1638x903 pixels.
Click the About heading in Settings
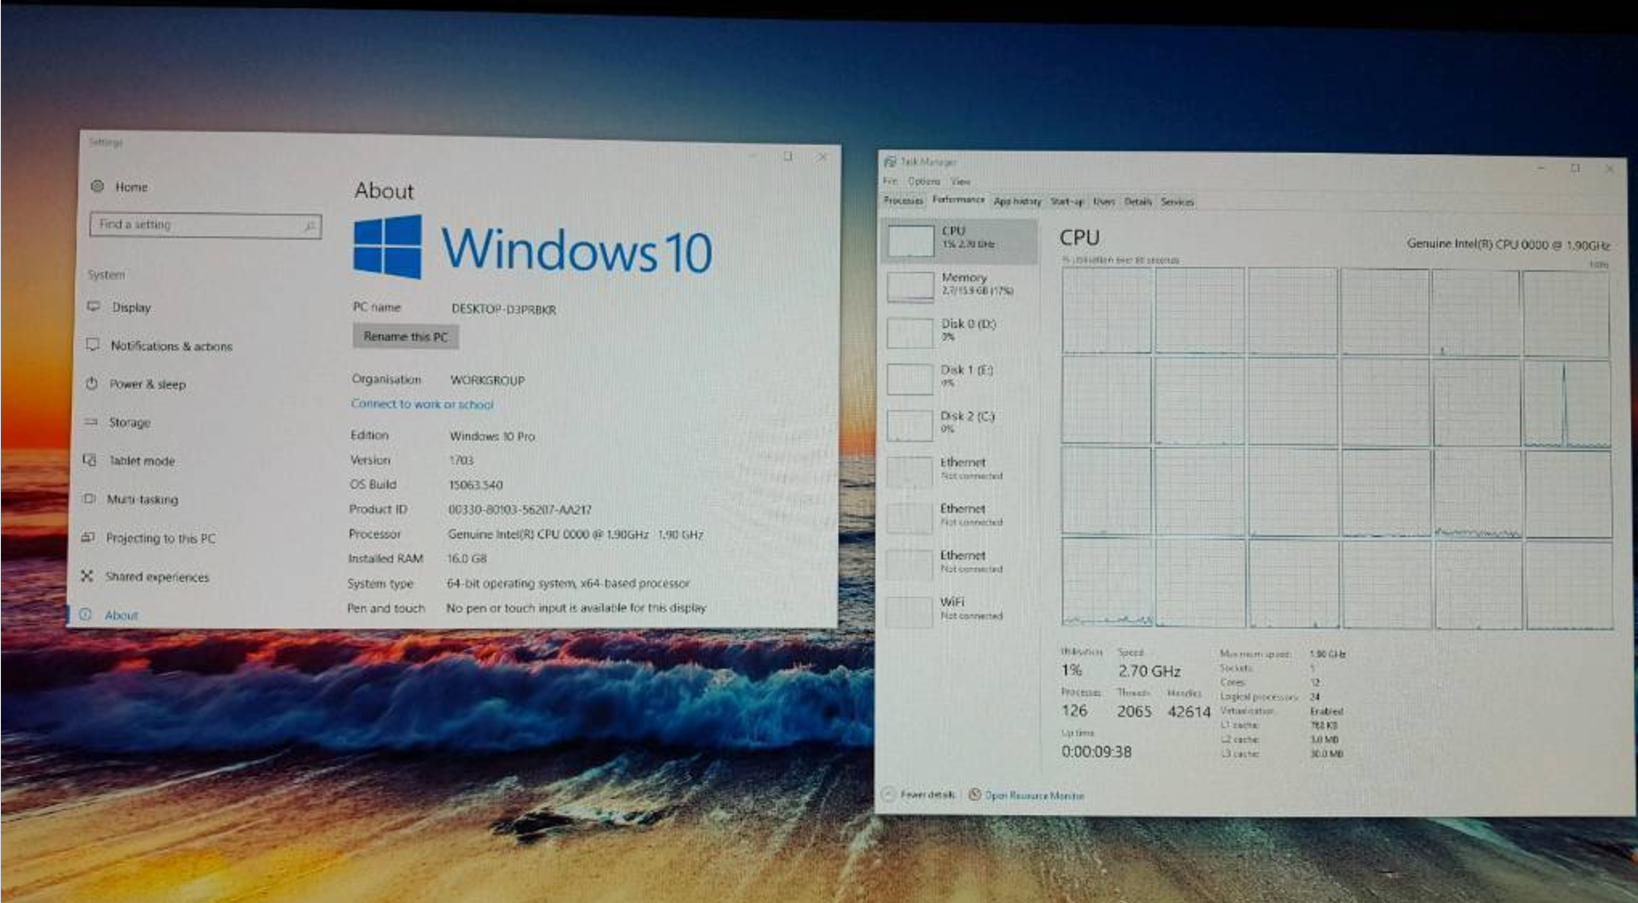(x=384, y=190)
